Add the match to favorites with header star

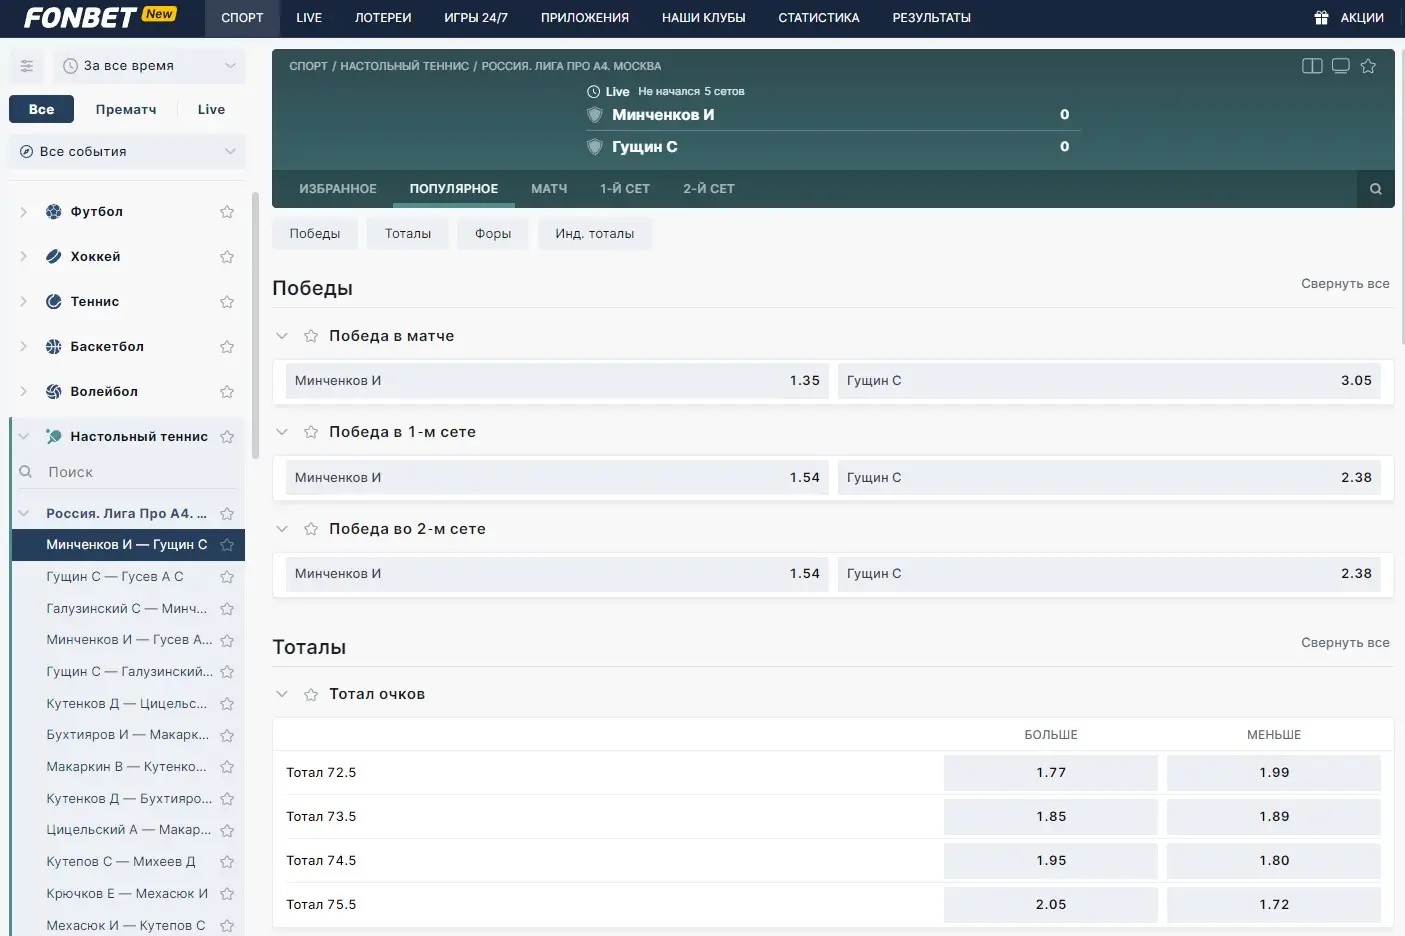pyautogui.click(x=1368, y=66)
